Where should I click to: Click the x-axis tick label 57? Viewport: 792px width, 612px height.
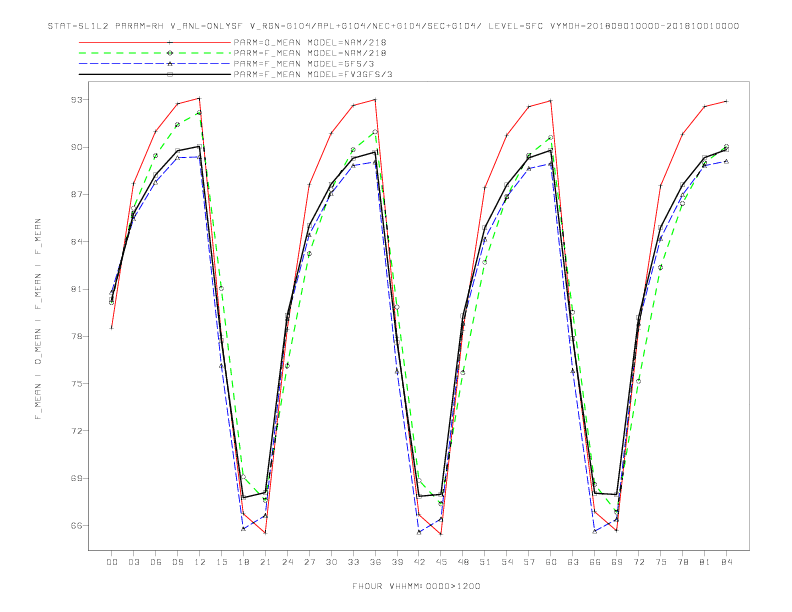(529, 562)
